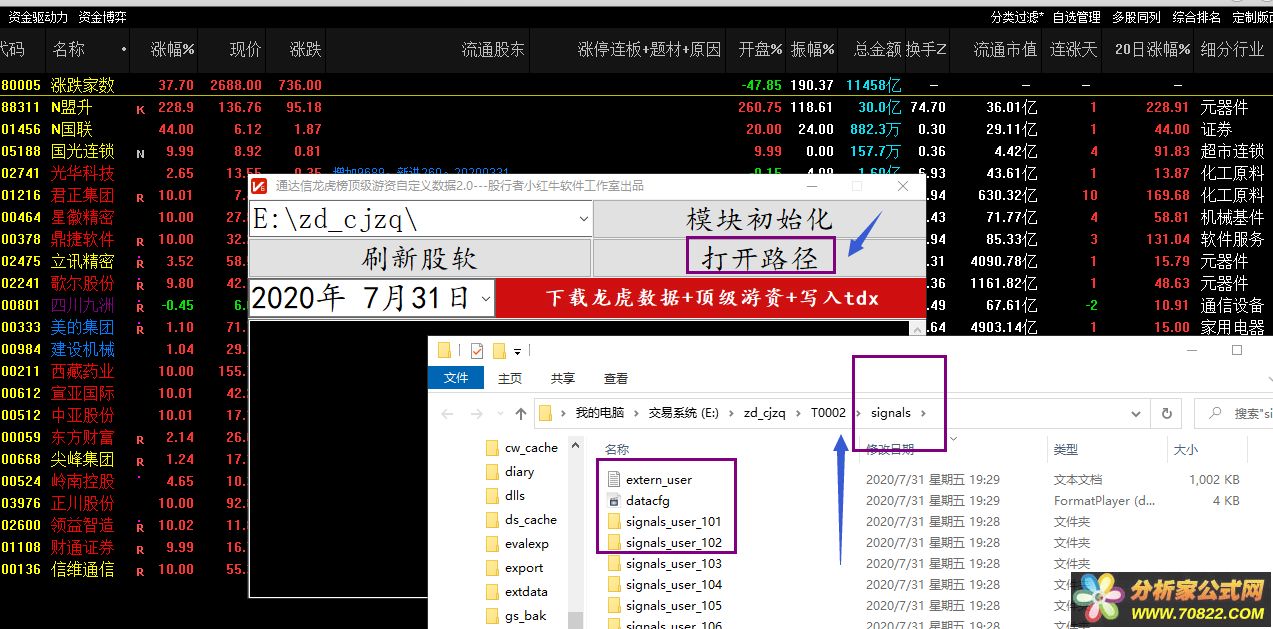Image resolution: width=1273 pixels, height=629 pixels.
Task: Sort by 流通市值 column header
Action: pos(1005,49)
